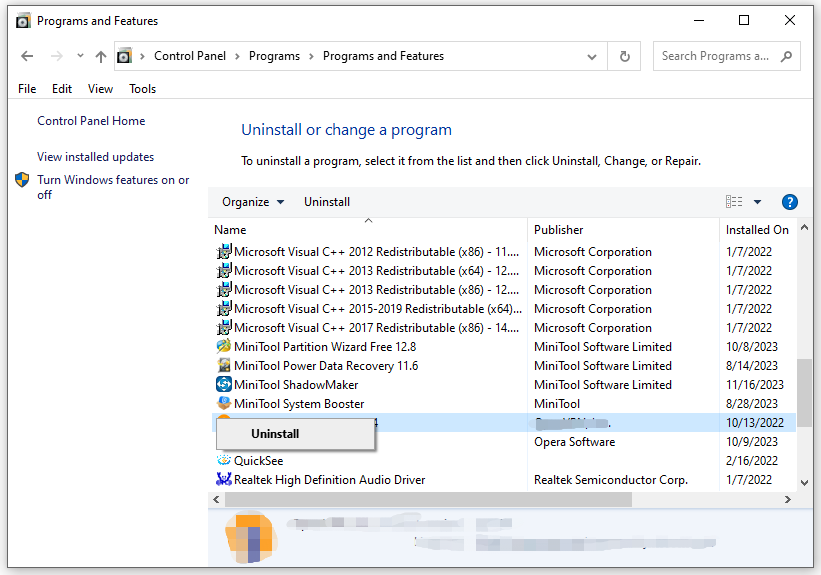Open the Tools menu
This screenshot has height=575, width=821.
(142, 89)
